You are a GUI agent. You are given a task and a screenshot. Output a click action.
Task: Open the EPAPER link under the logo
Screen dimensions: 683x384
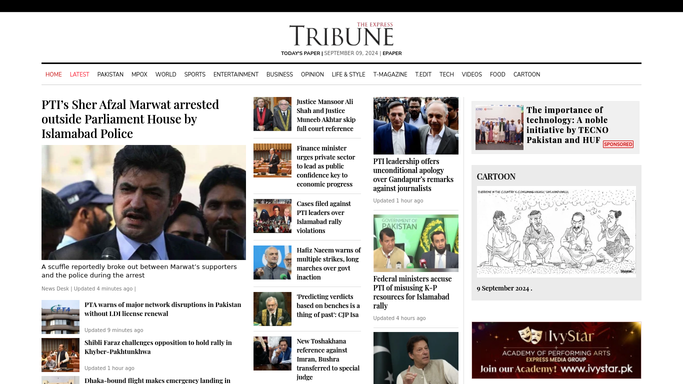[392, 53]
